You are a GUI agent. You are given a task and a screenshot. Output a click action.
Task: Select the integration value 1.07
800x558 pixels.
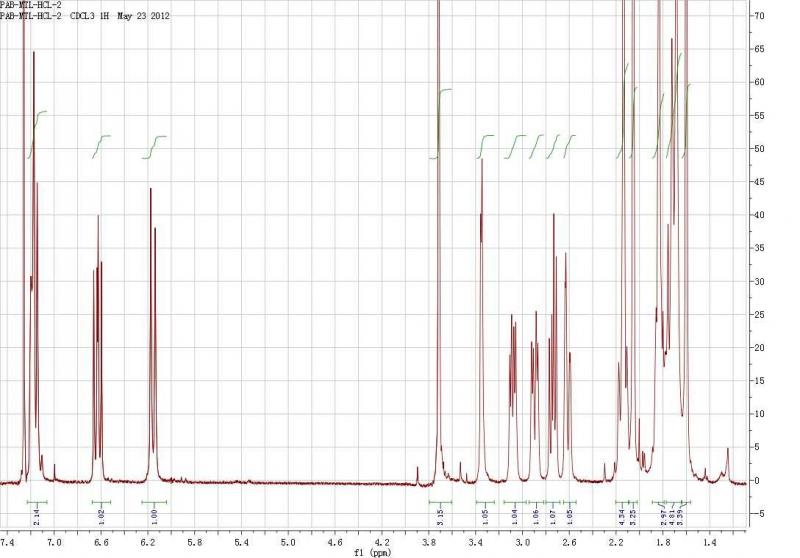click(553, 518)
